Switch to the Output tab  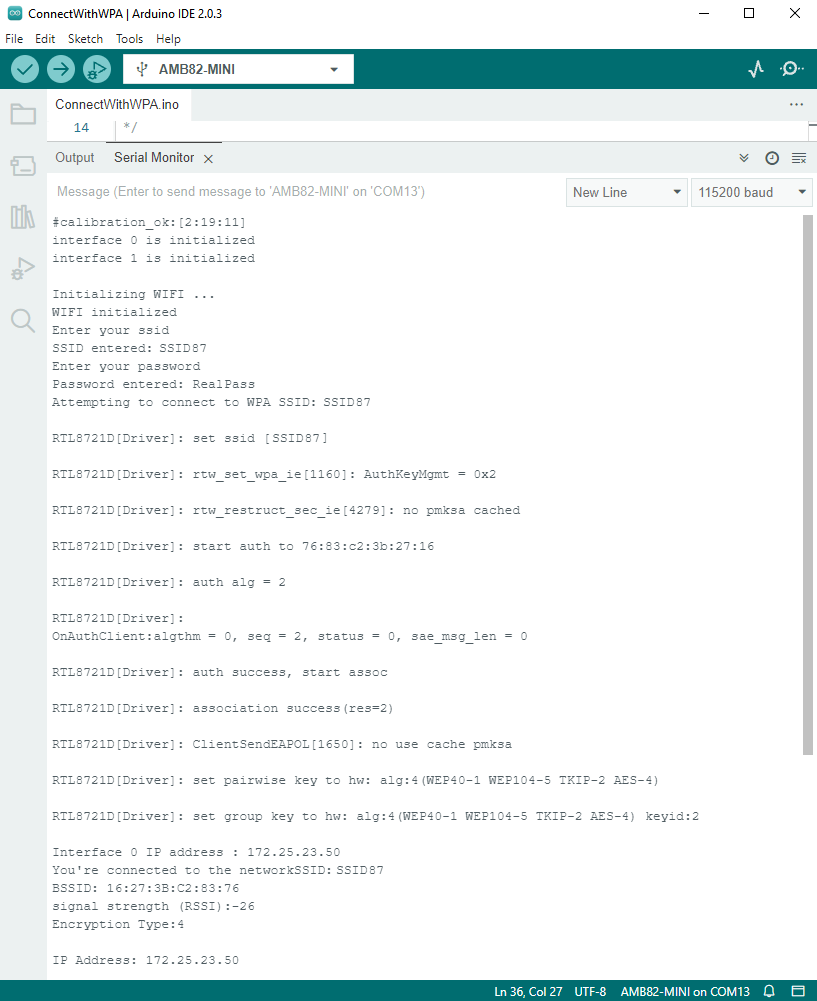point(75,158)
